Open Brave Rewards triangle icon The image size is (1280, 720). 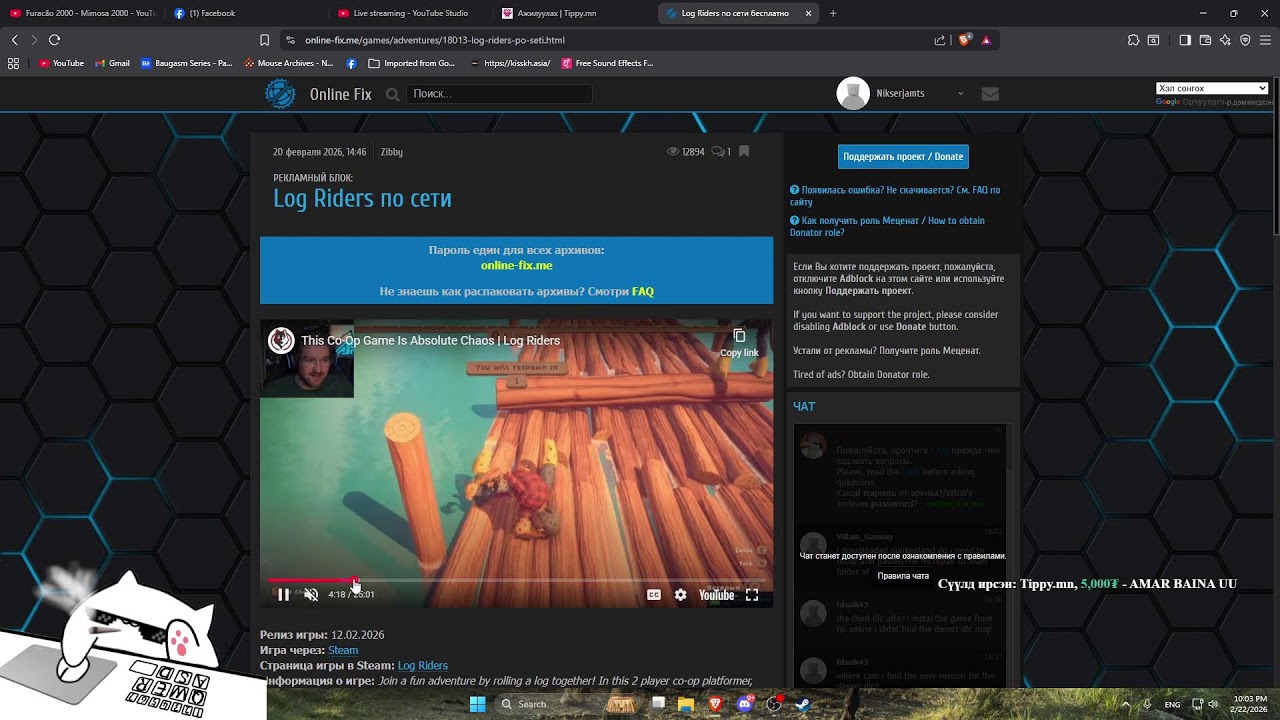(986, 40)
